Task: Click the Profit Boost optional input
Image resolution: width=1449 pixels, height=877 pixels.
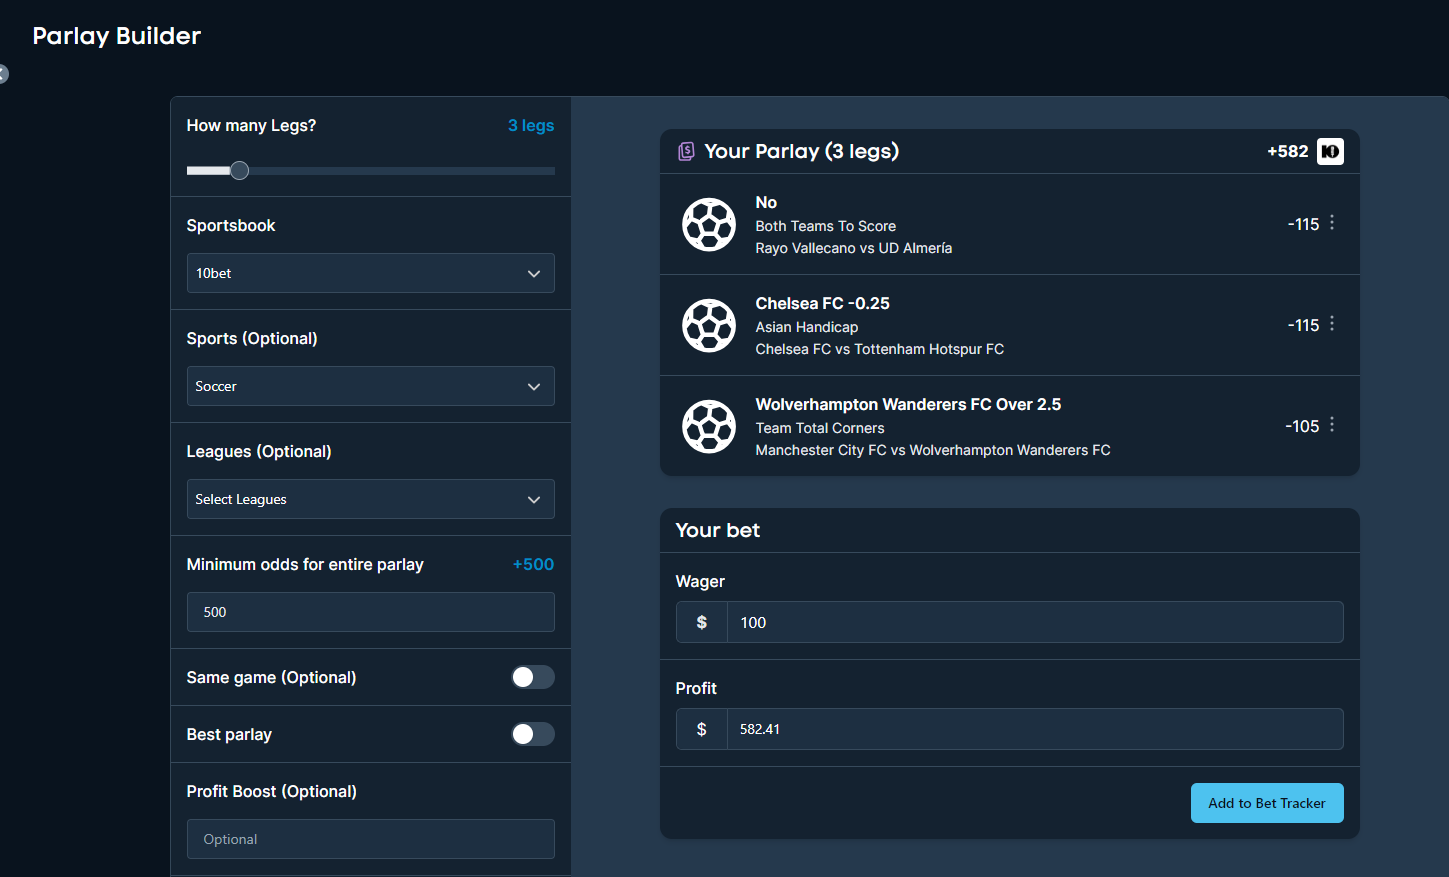Action: point(371,839)
